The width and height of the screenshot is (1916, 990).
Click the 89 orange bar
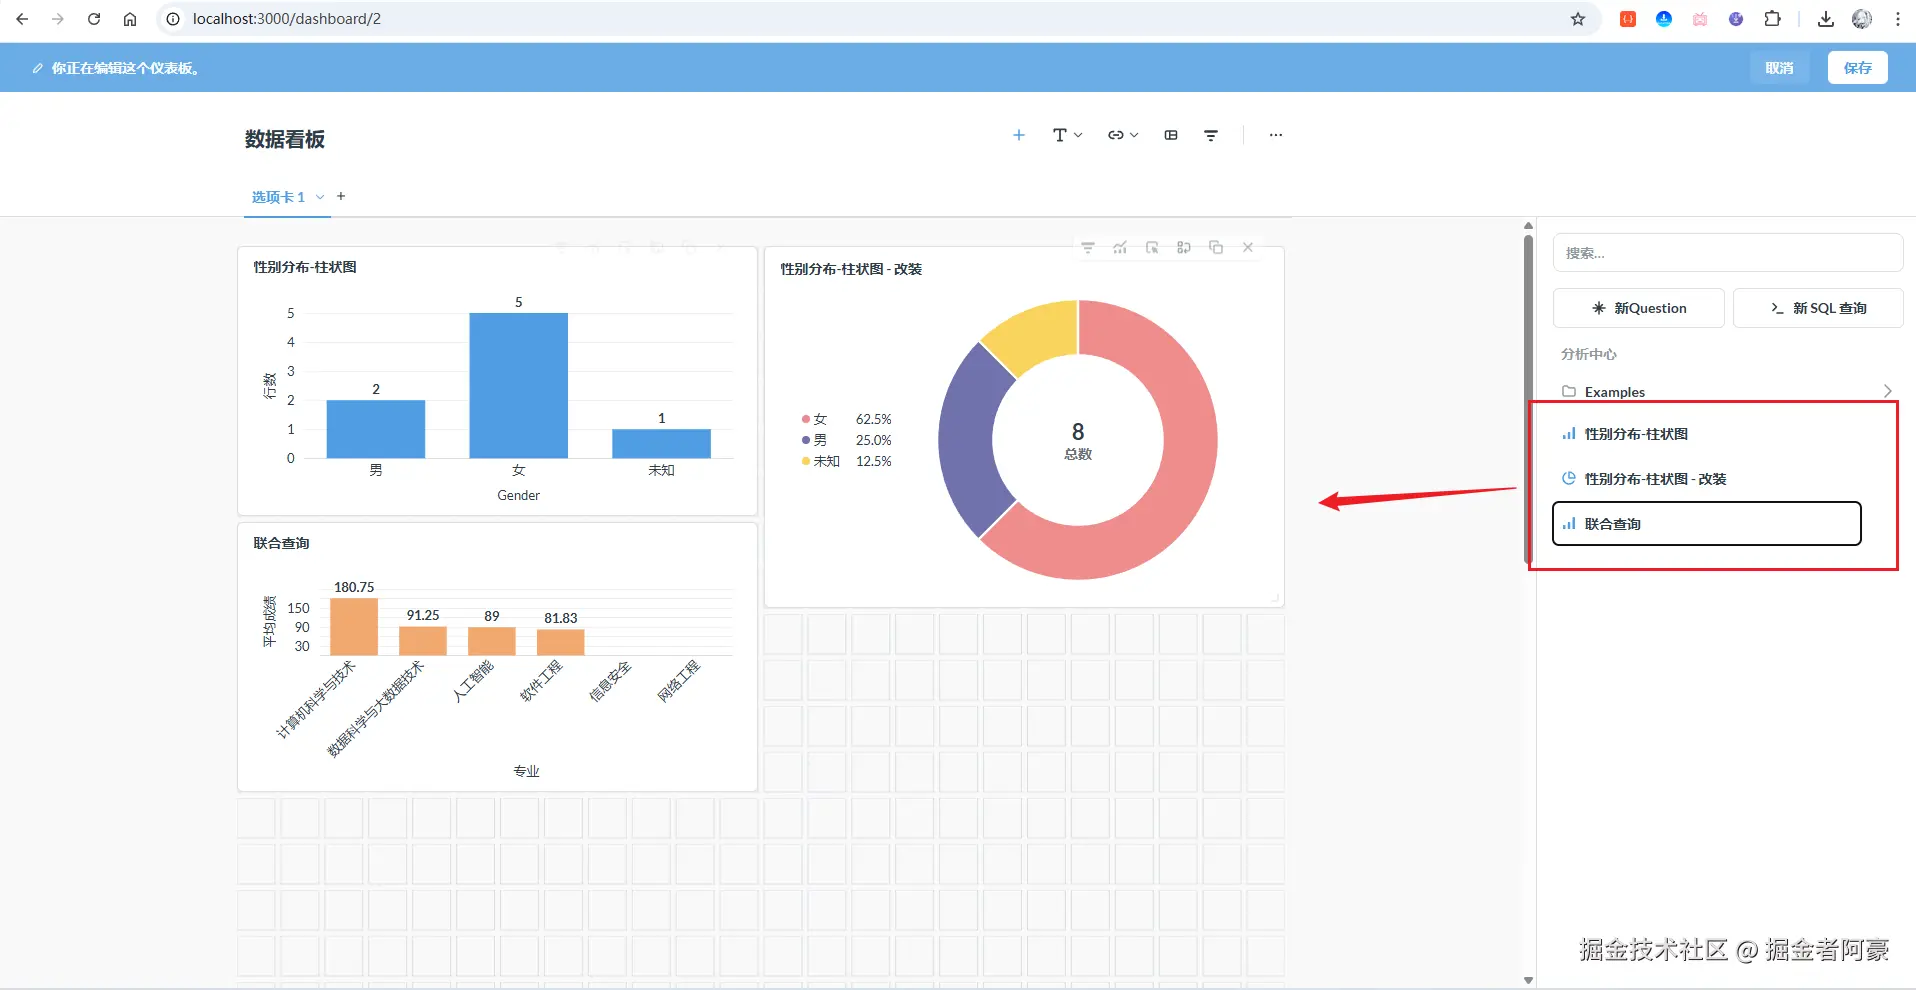click(x=492, y=641)
